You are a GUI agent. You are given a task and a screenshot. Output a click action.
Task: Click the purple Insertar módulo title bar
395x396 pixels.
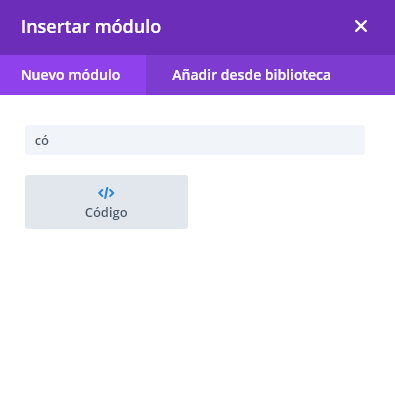(197, 27)
